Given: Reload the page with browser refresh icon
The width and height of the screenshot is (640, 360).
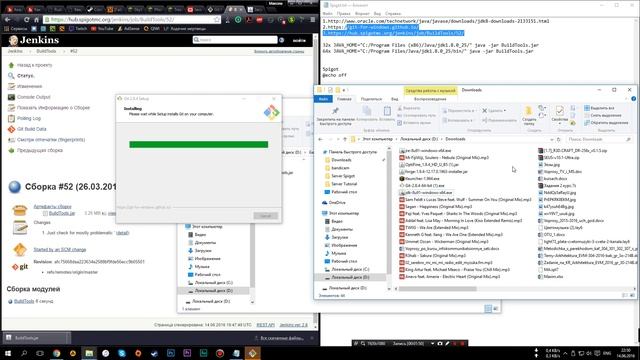Looking at the screenshot, I should 27,19.
